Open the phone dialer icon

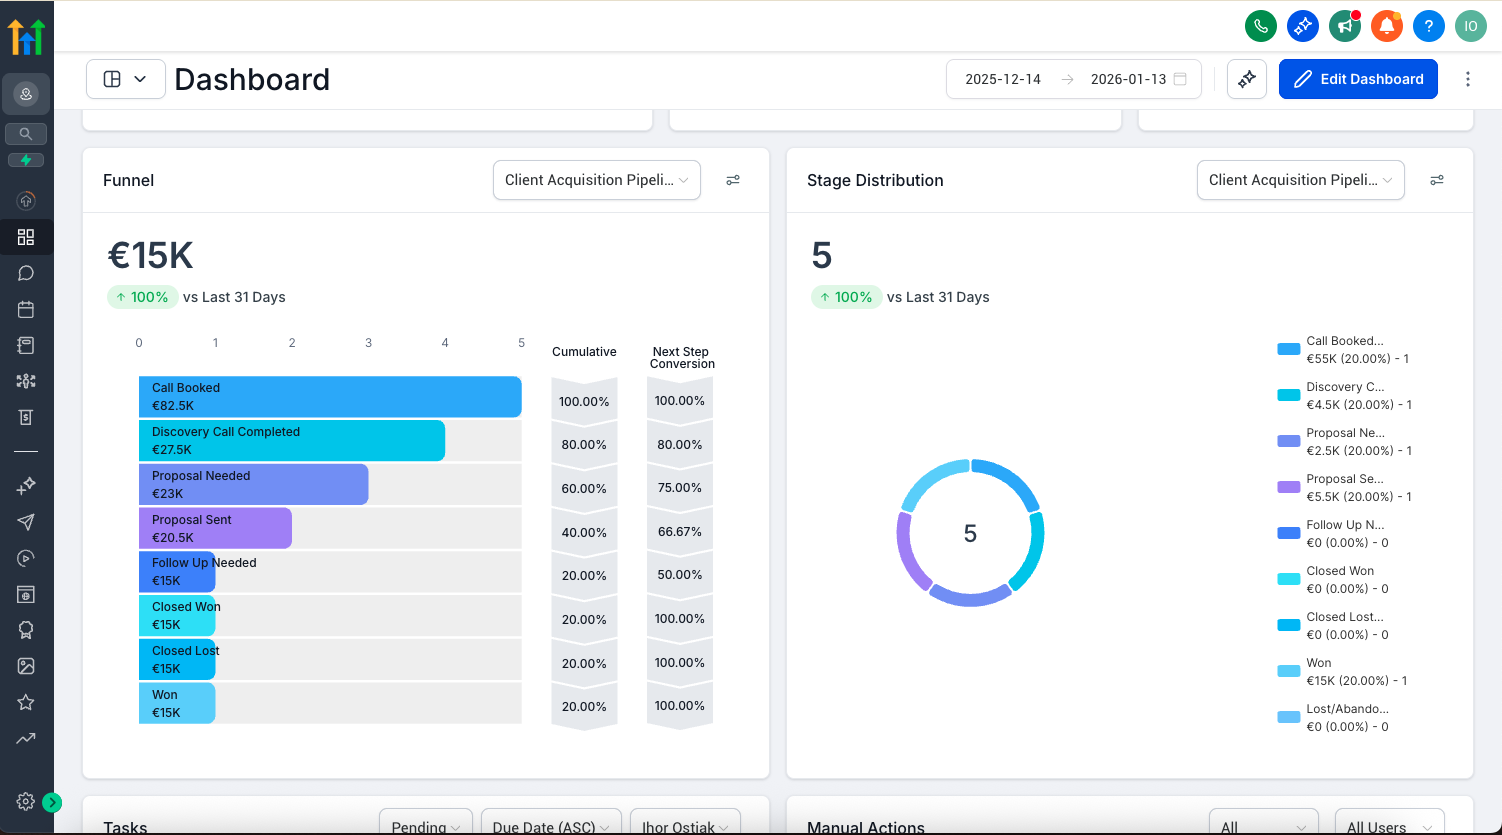(1261, 26)
